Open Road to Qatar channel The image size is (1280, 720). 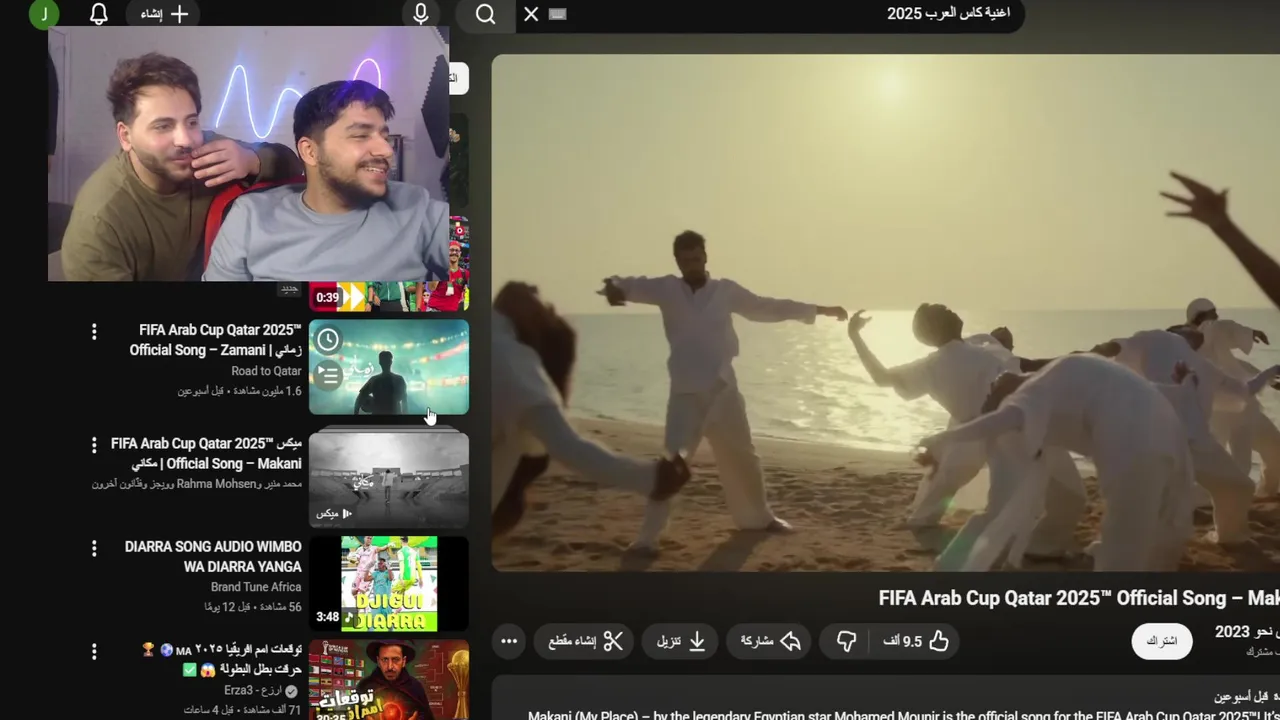pos(266,371)
